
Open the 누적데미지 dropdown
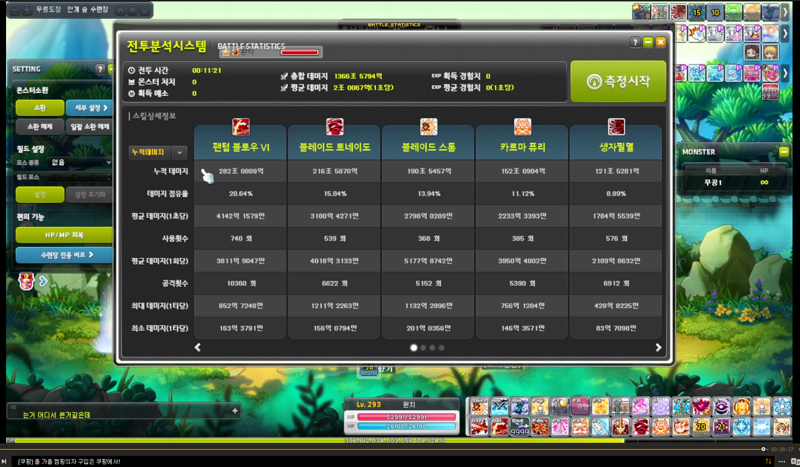pyautogui.click(x=158, y=152)
